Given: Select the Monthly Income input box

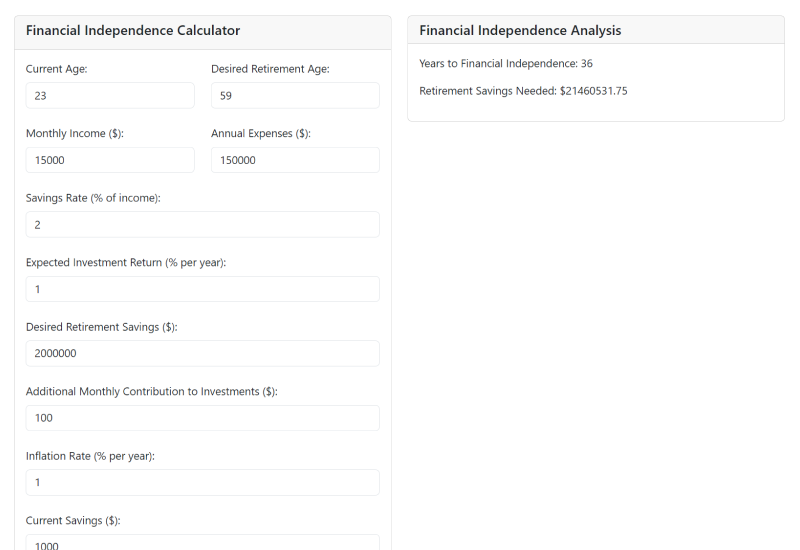Looking at the screenshot, I should coord(110,160).
